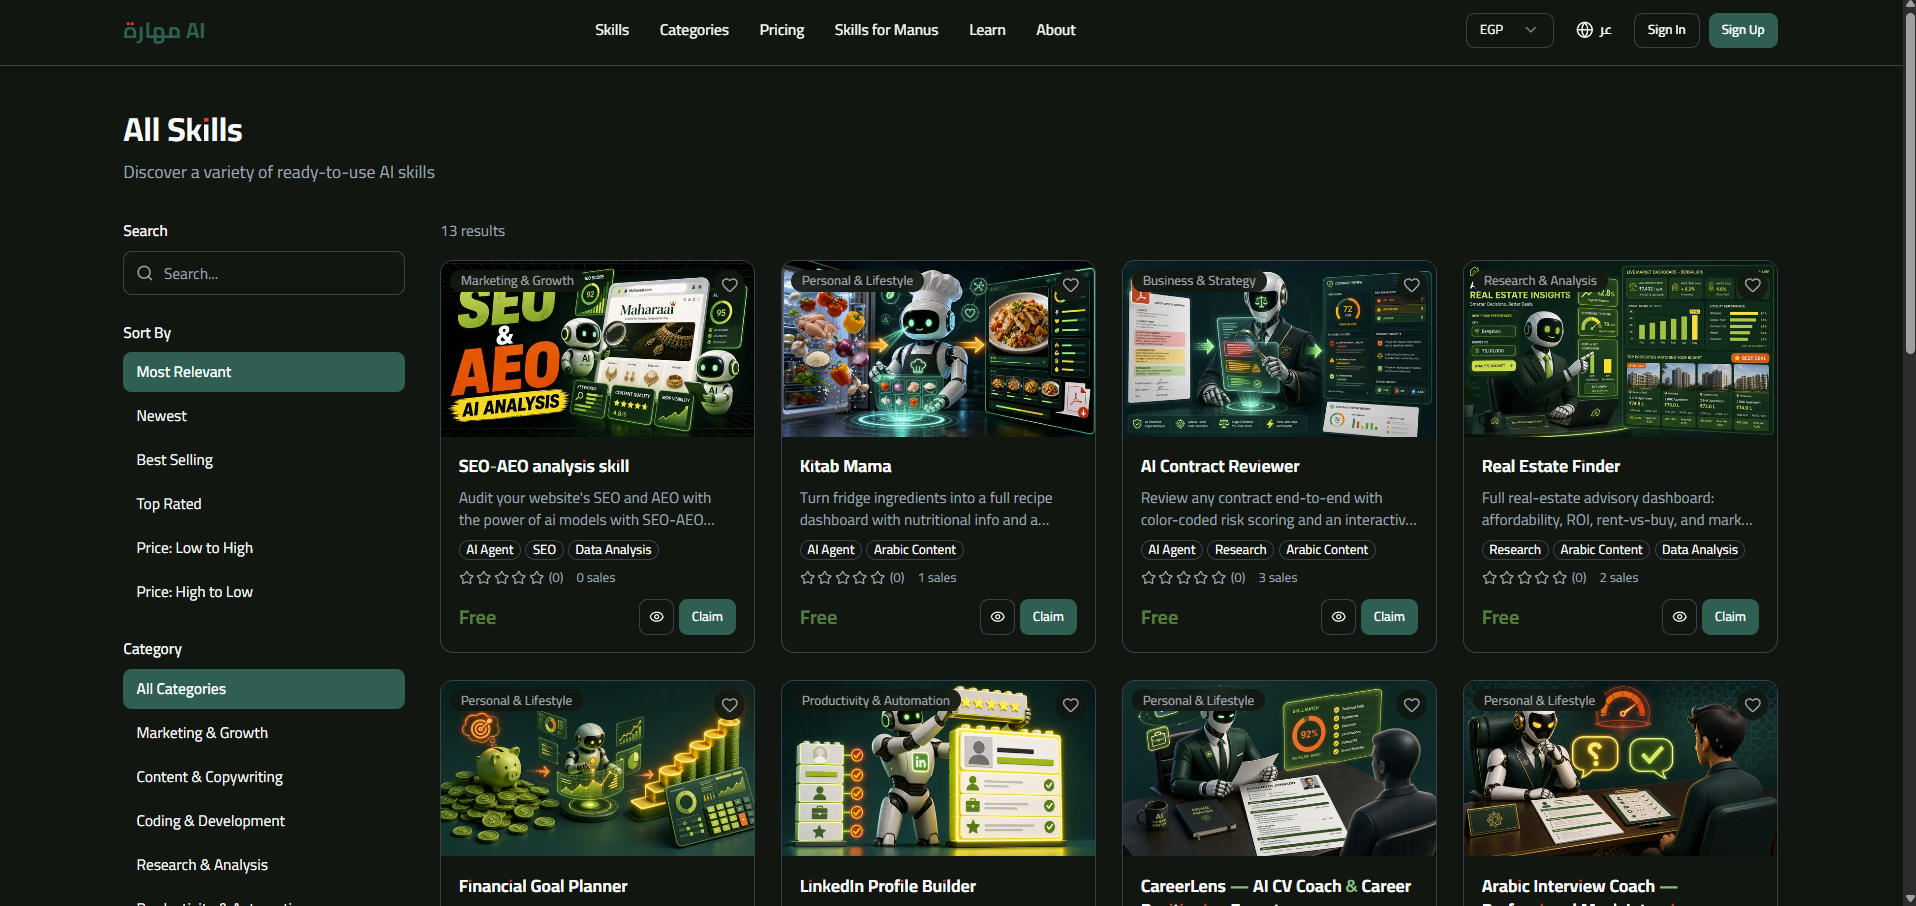This screenshot has width=1916, height=906.
Task: Open the AI Contract Reviewer thumbnail
Action: pos(1279,349)
